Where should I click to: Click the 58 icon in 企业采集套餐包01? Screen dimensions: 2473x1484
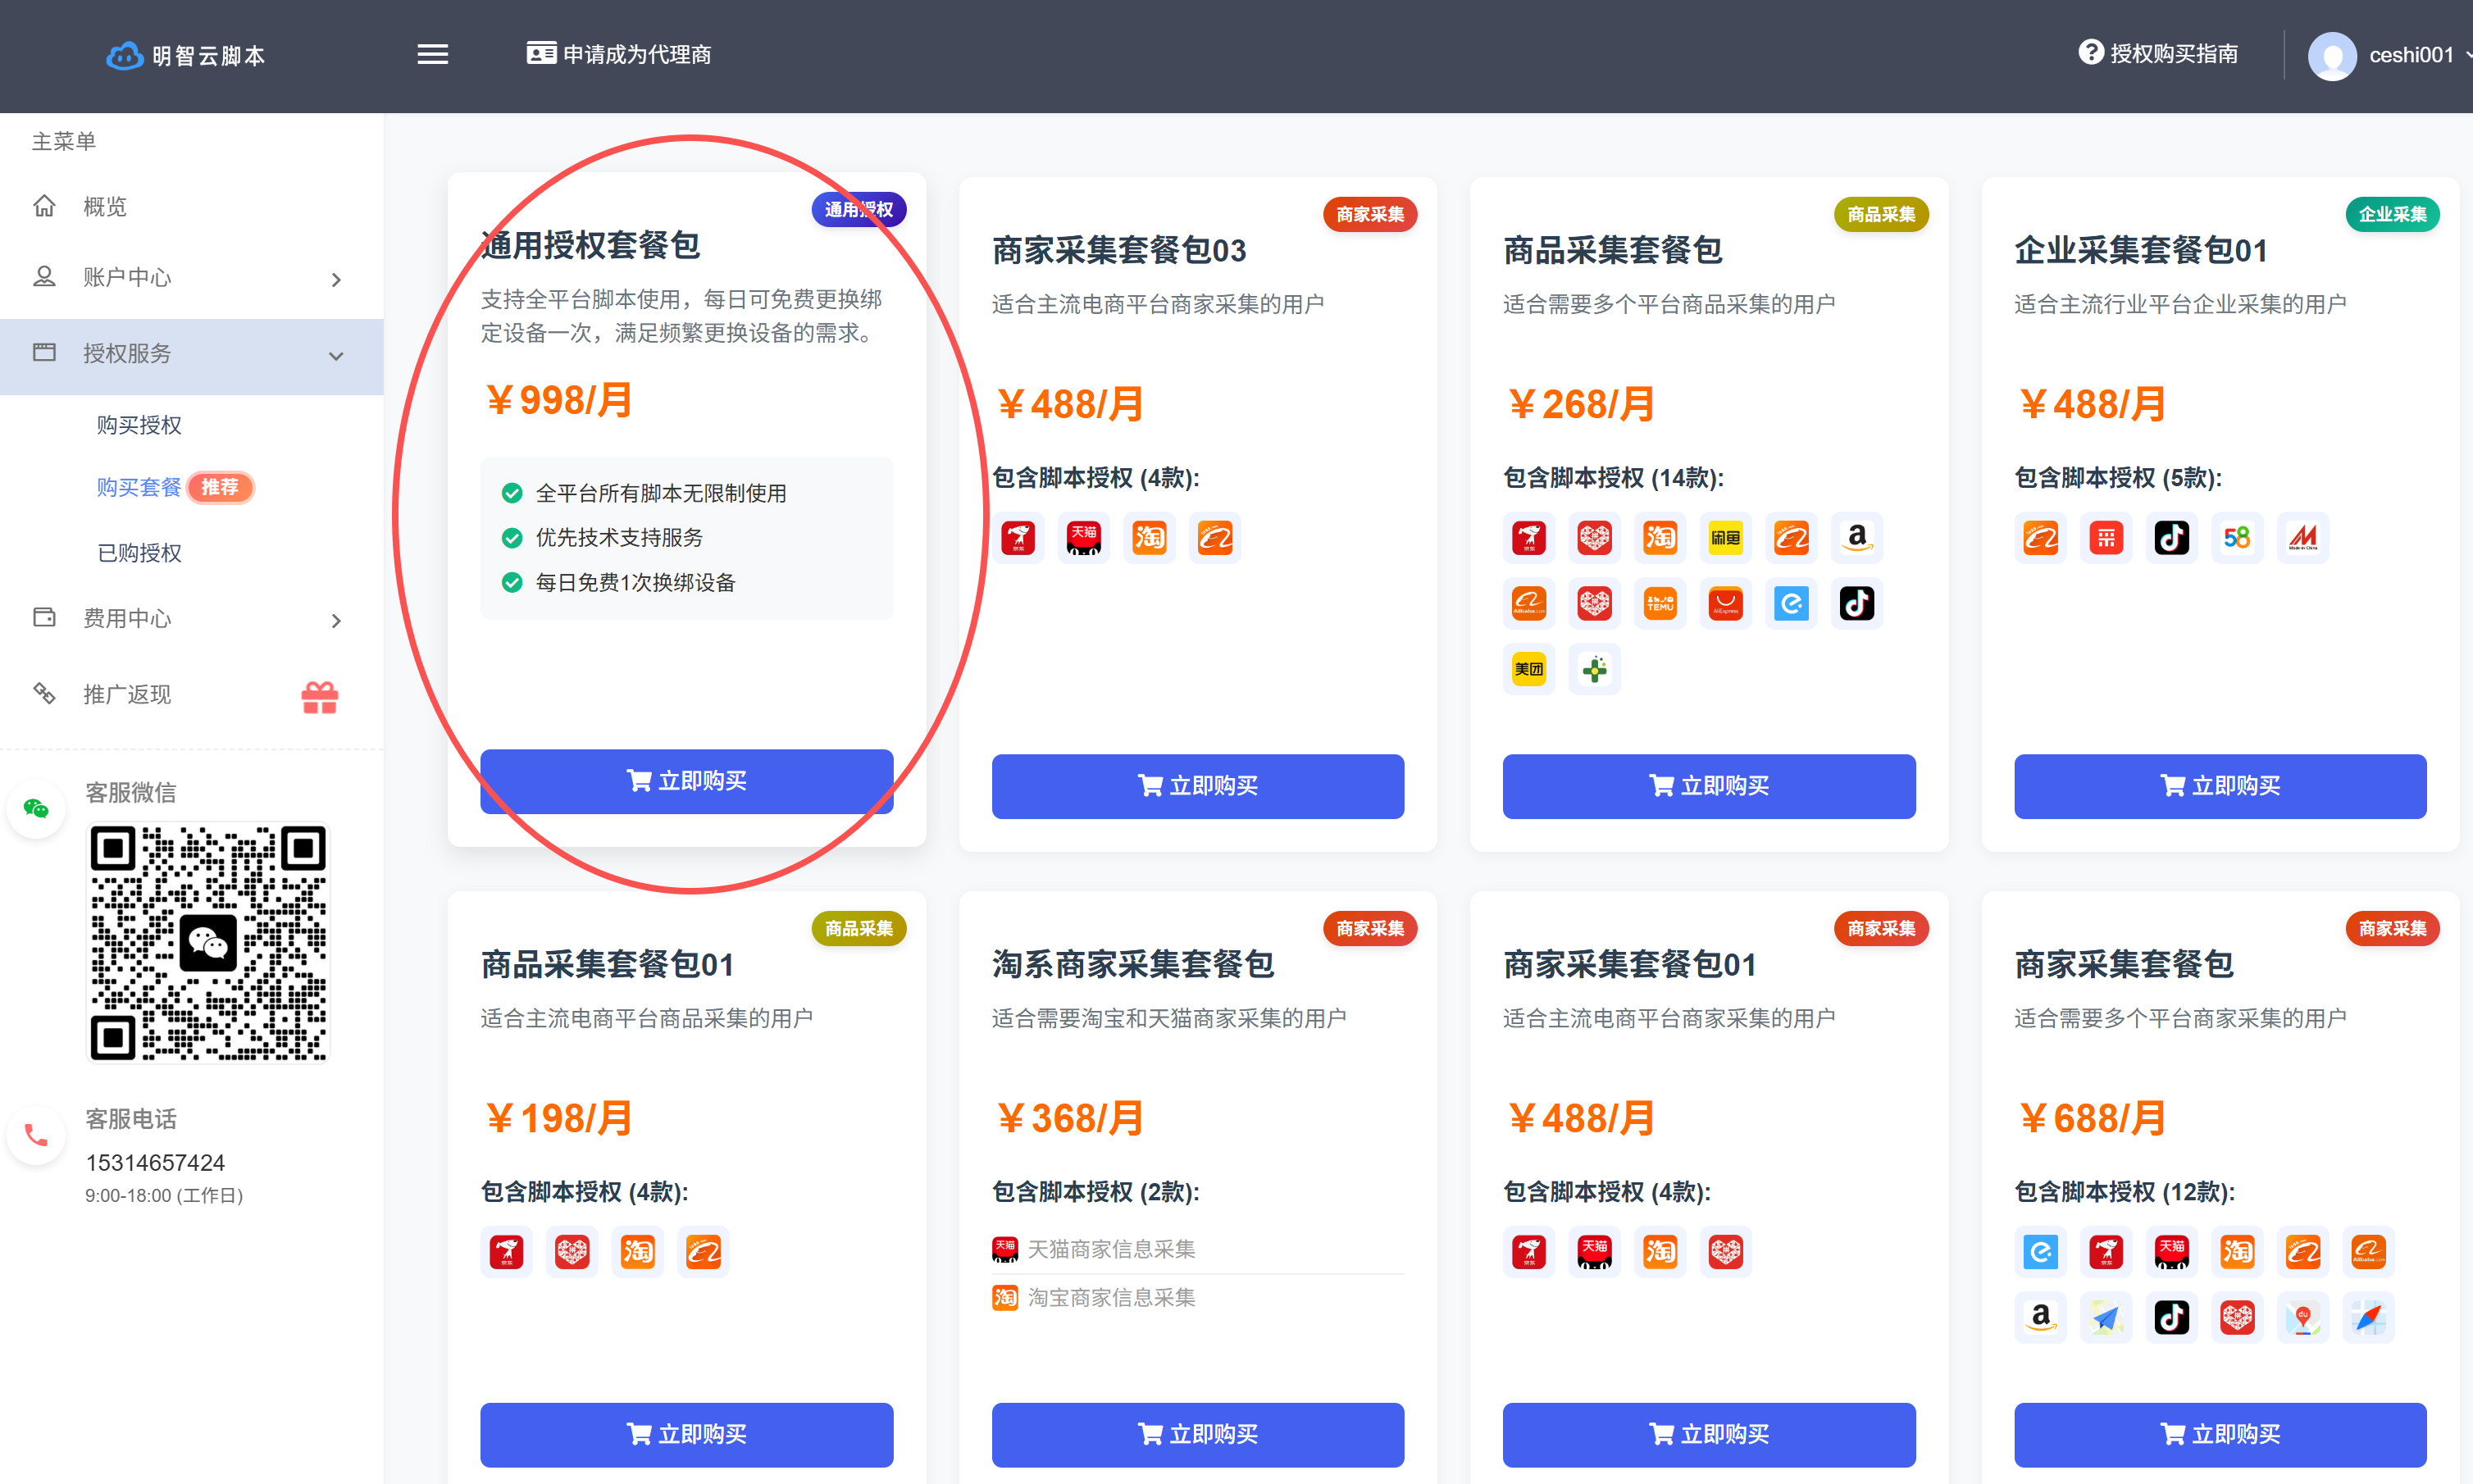(x=2237, y=538)
